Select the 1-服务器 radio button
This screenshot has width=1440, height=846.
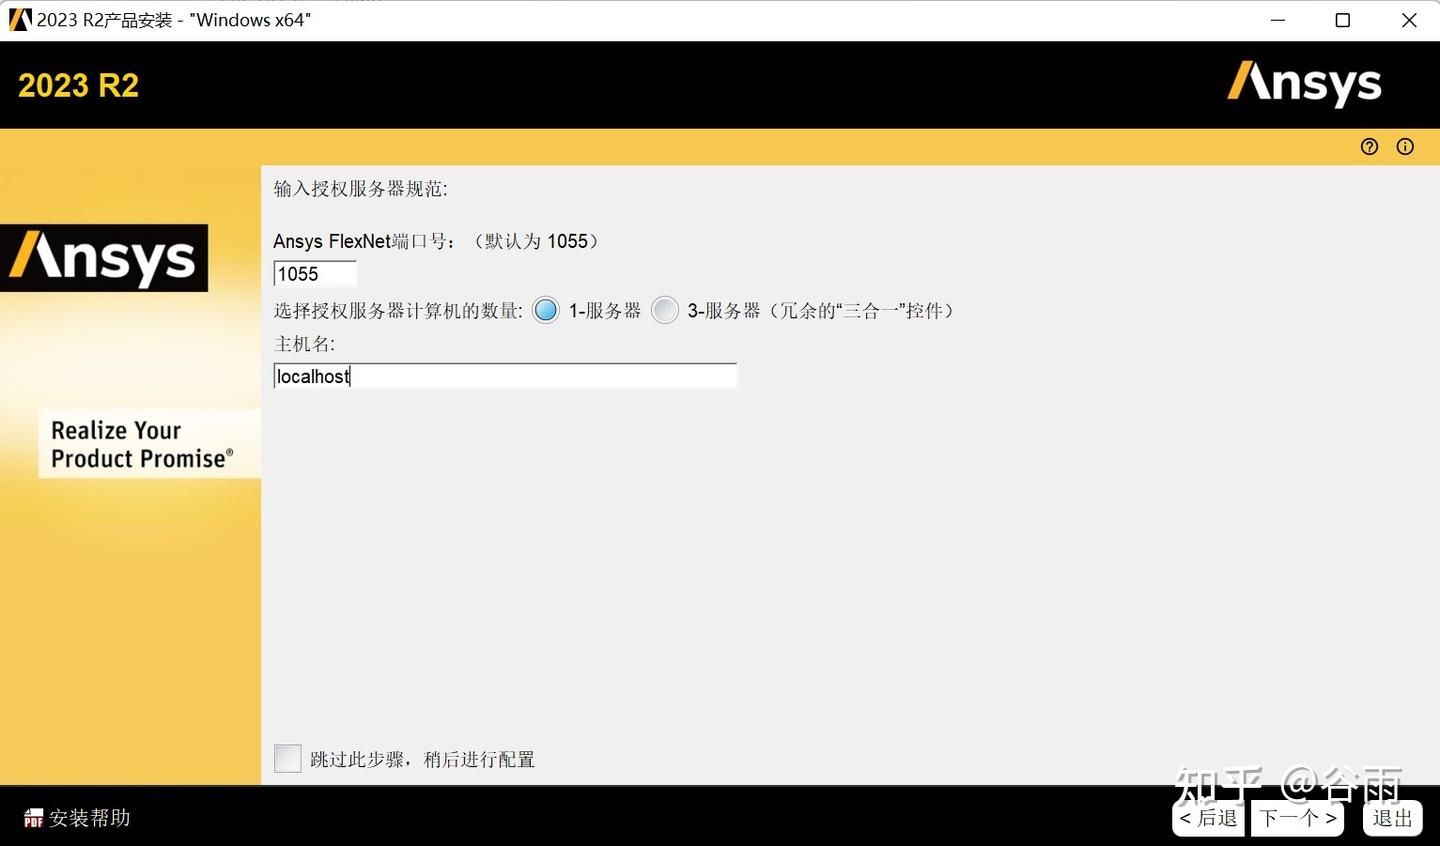coord(546,310)
